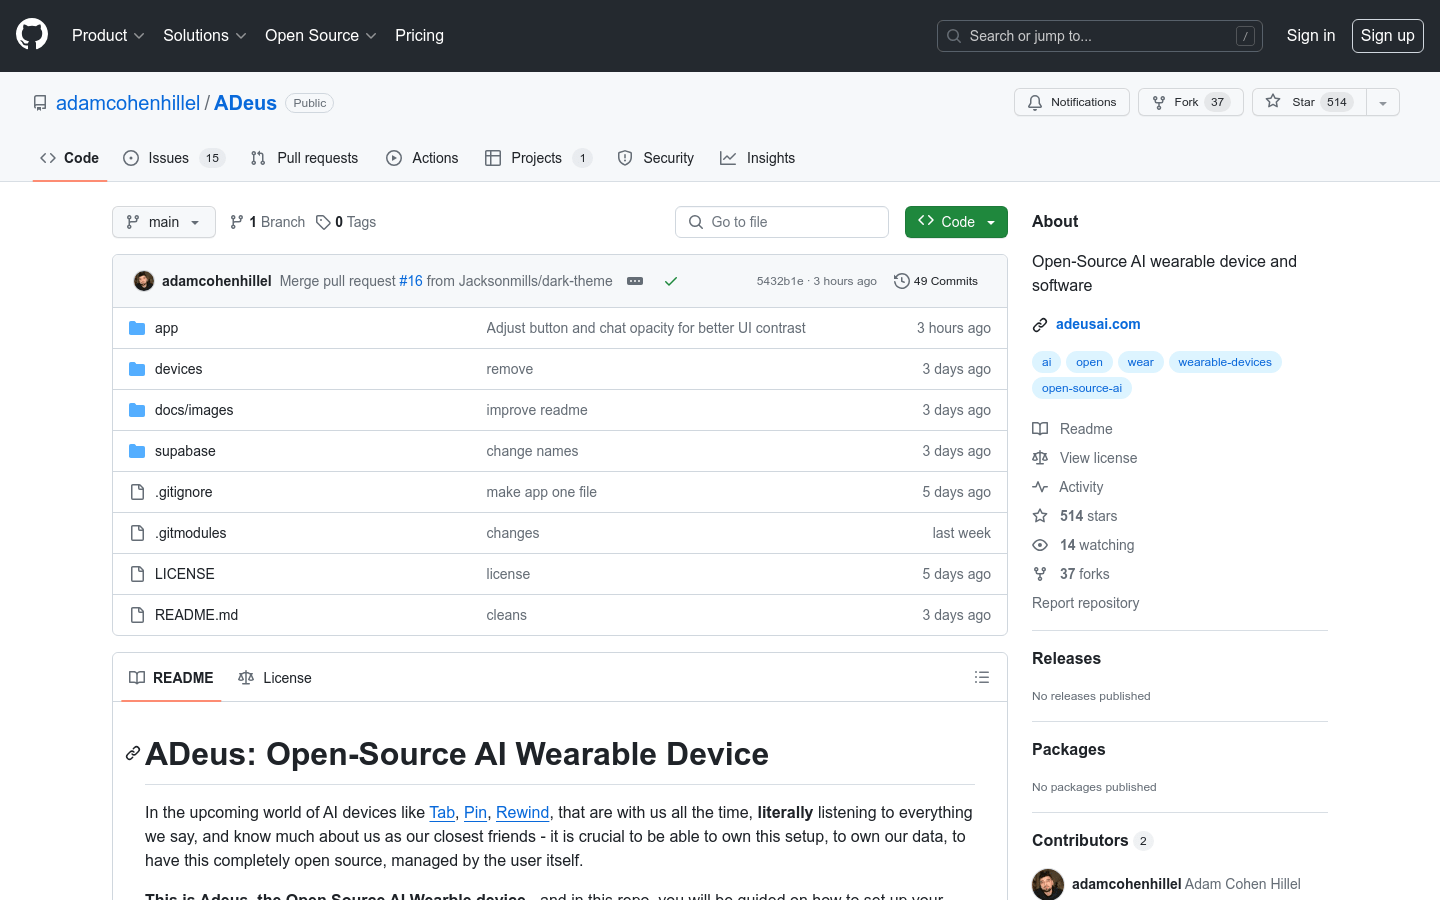Jump to Readme from About sidebar

click(1073, 429)
